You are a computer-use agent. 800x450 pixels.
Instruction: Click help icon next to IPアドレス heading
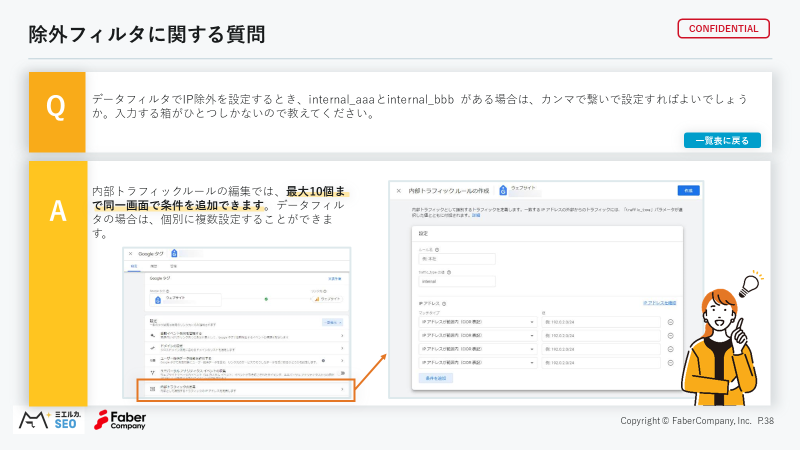tap(444, 304)
